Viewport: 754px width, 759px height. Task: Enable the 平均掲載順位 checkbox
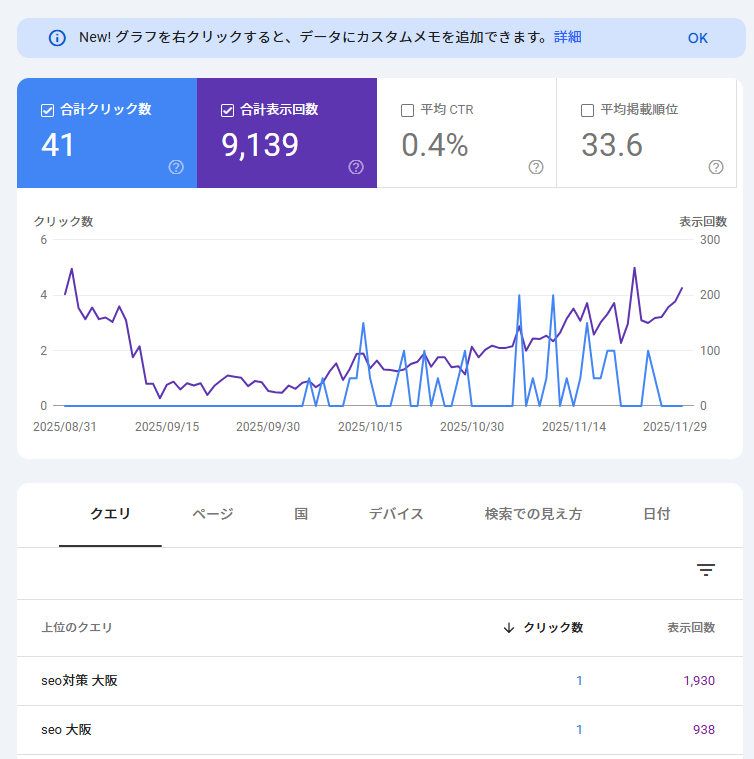(587, 110)
